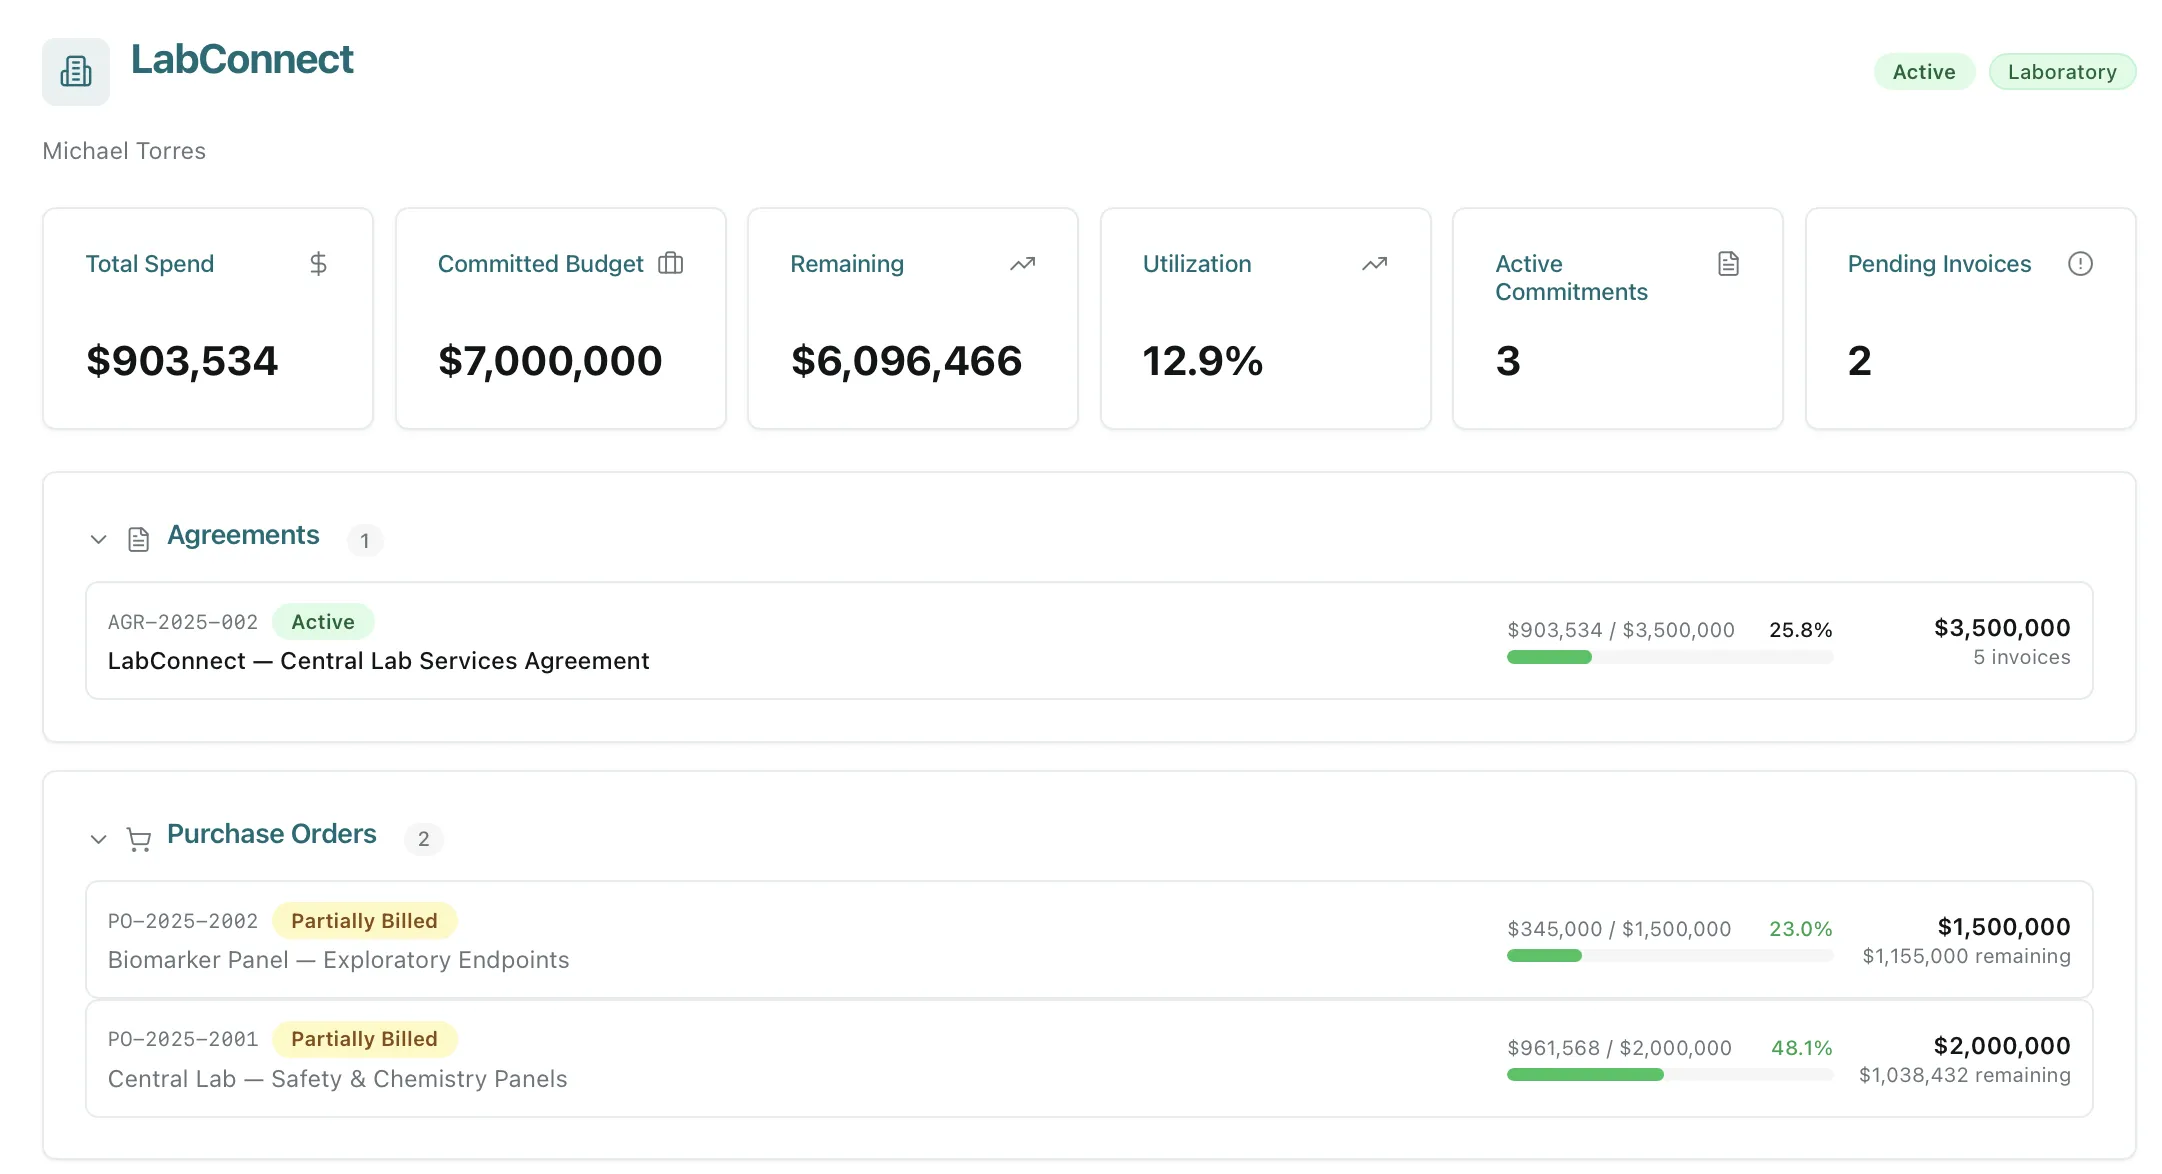
Task: Open LabConnect — Central Lab Services Agreement
Action: click(378, 660)
